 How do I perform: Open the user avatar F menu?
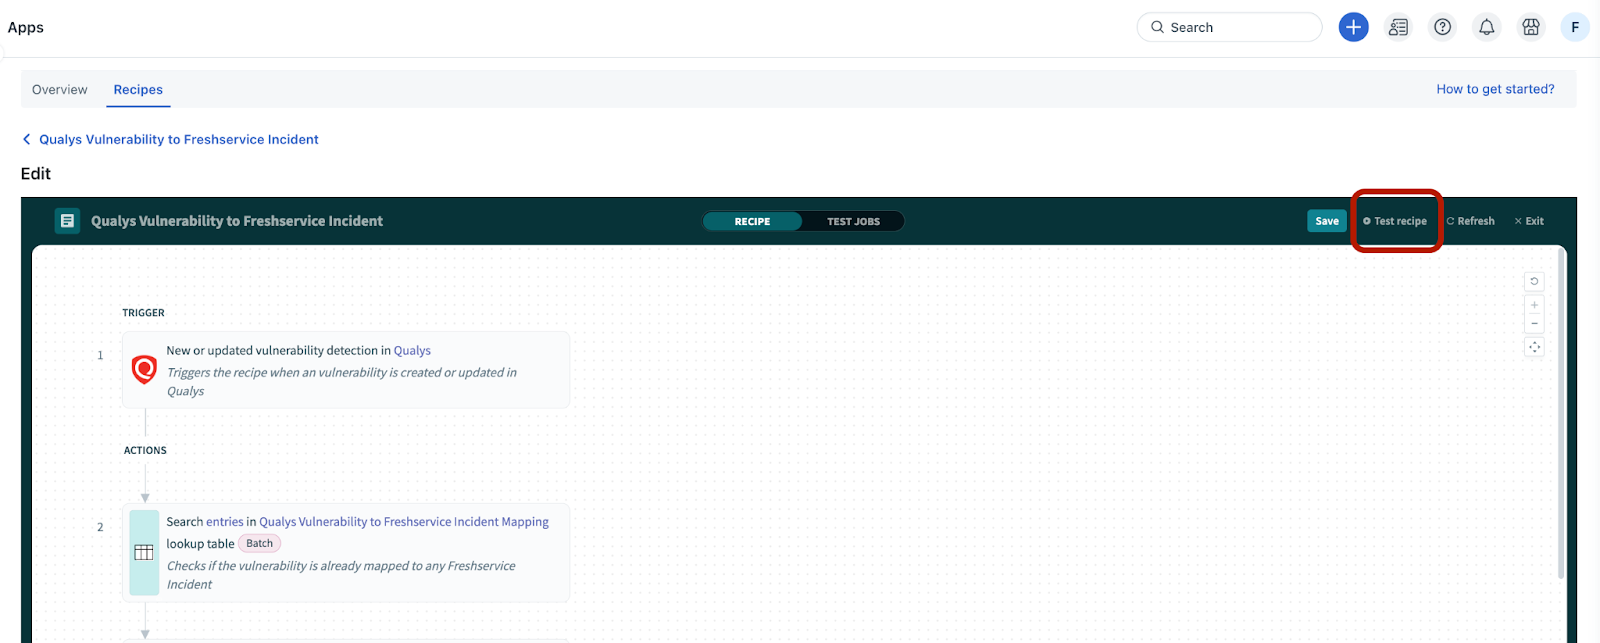1575,27
